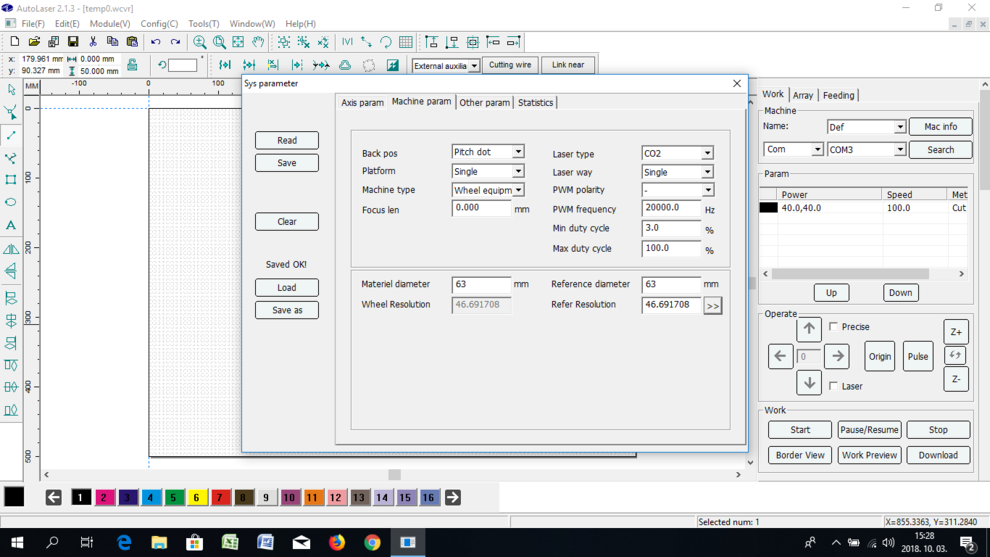The width and height of the screenshot is (990, 557).
Task: Click the Save file toolbar icon
Action: (x=73, y=42)
